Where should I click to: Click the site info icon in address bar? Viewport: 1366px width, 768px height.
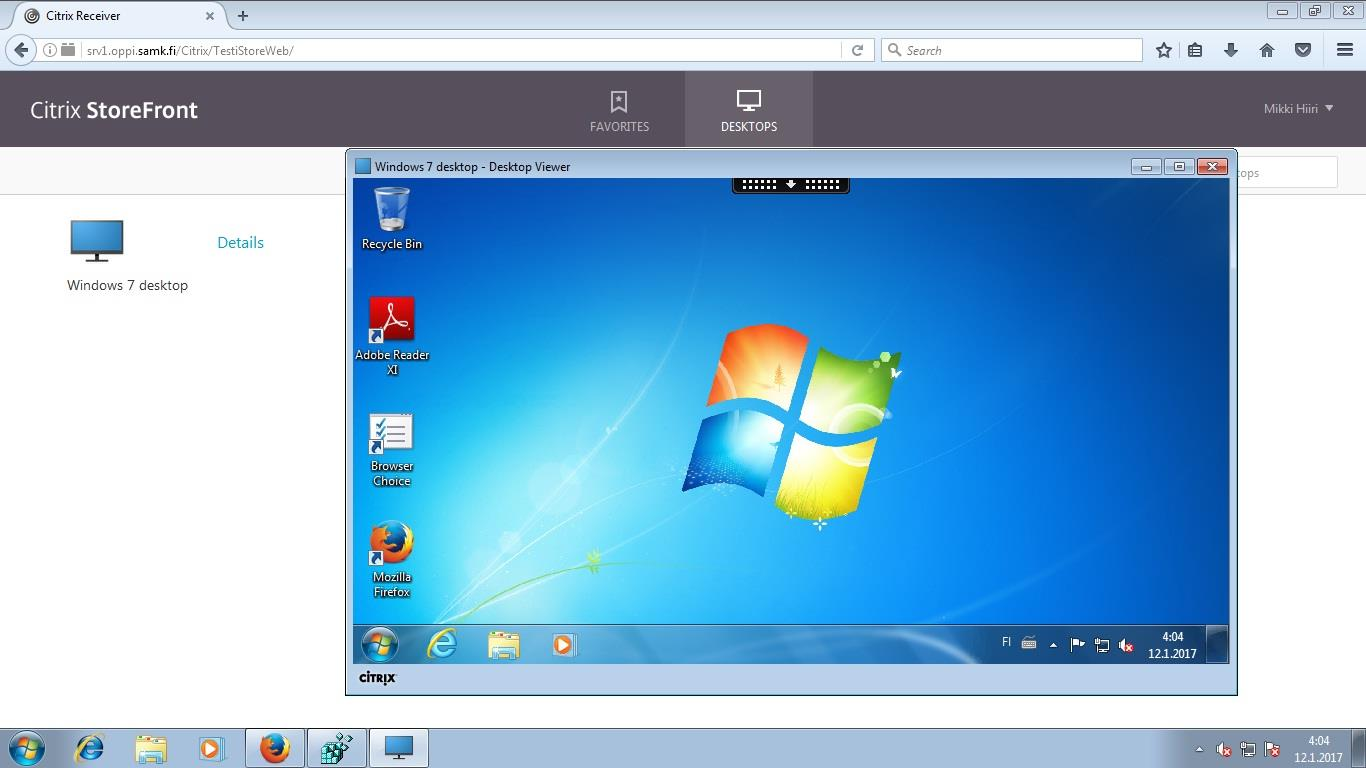pos(49,50)
